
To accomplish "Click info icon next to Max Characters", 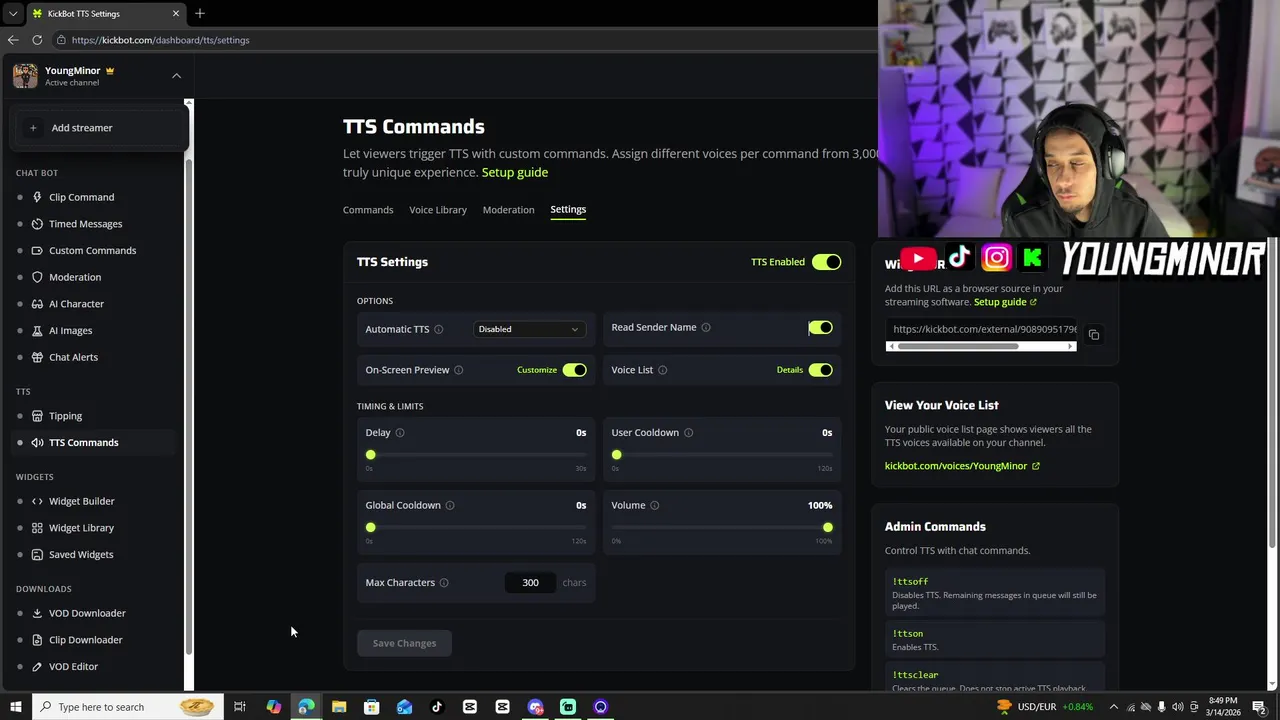I will pos(444,582).
